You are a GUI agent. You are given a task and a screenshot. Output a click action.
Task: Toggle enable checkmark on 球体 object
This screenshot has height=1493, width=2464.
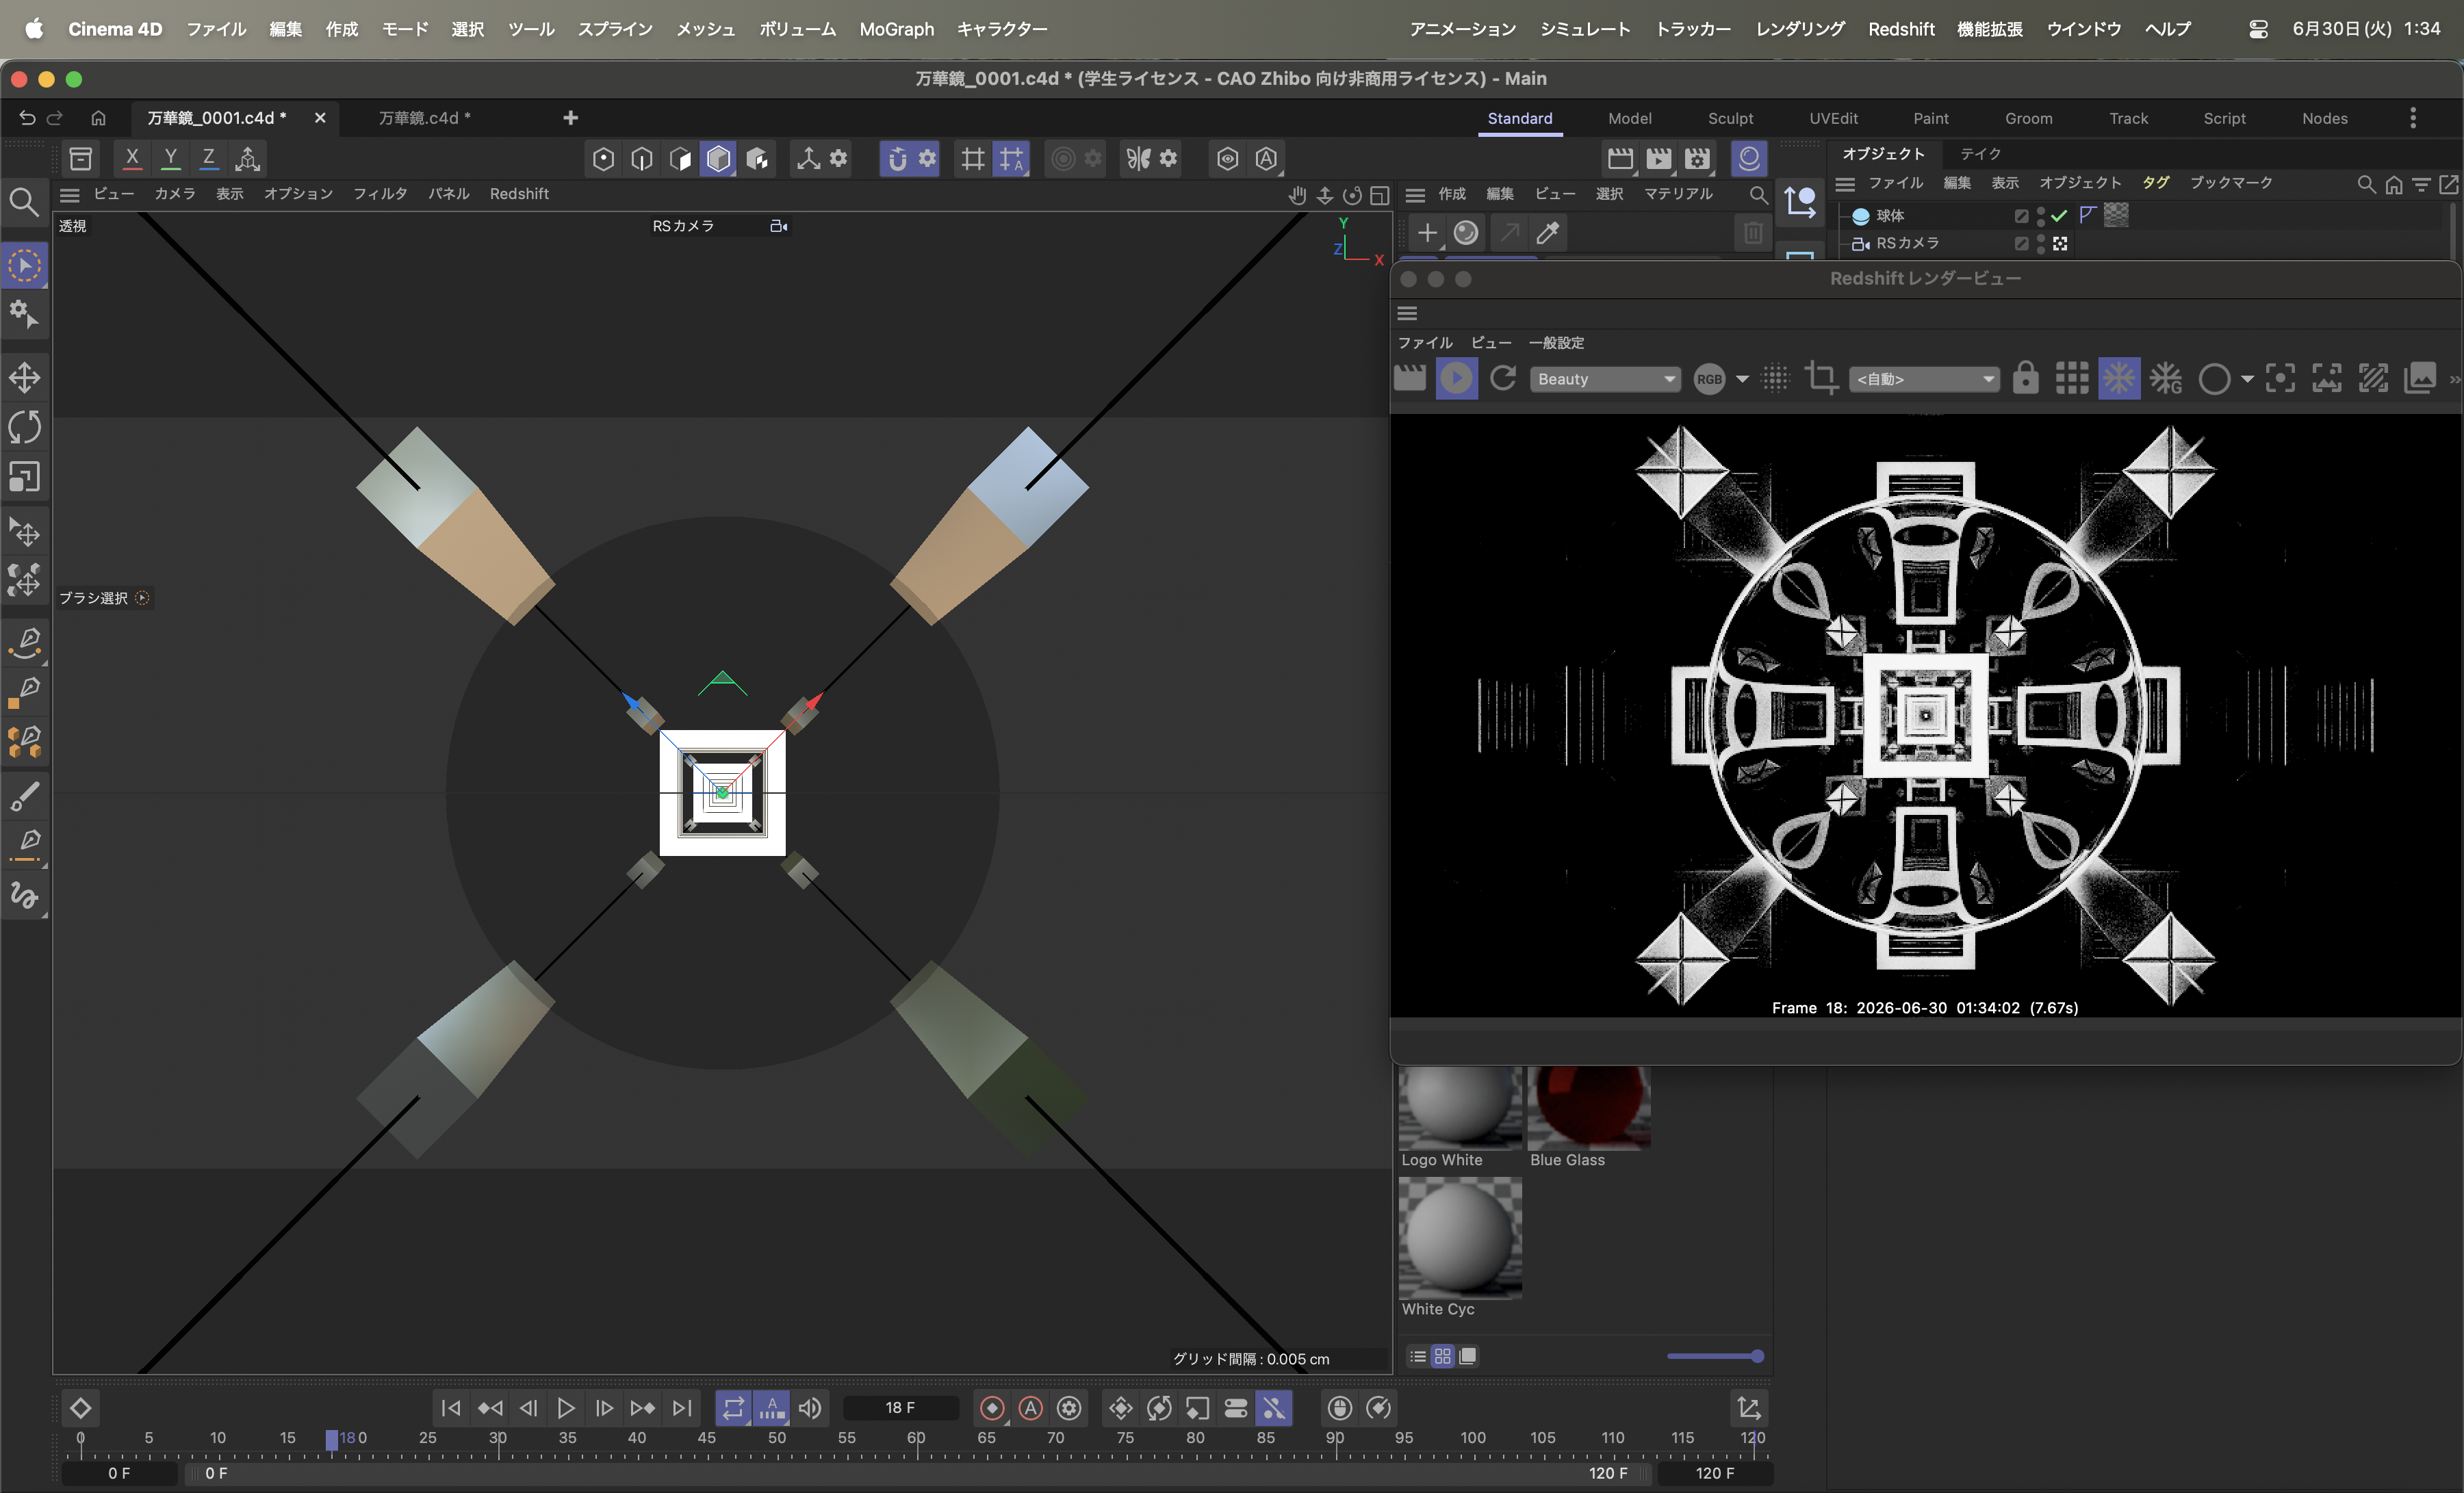2059,215
